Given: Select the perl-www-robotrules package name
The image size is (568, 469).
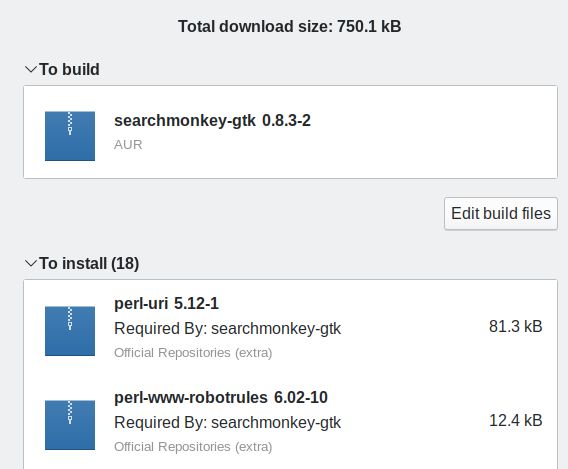Looking at the screenshot, I should pyautogui.click(x=191, y=397).
